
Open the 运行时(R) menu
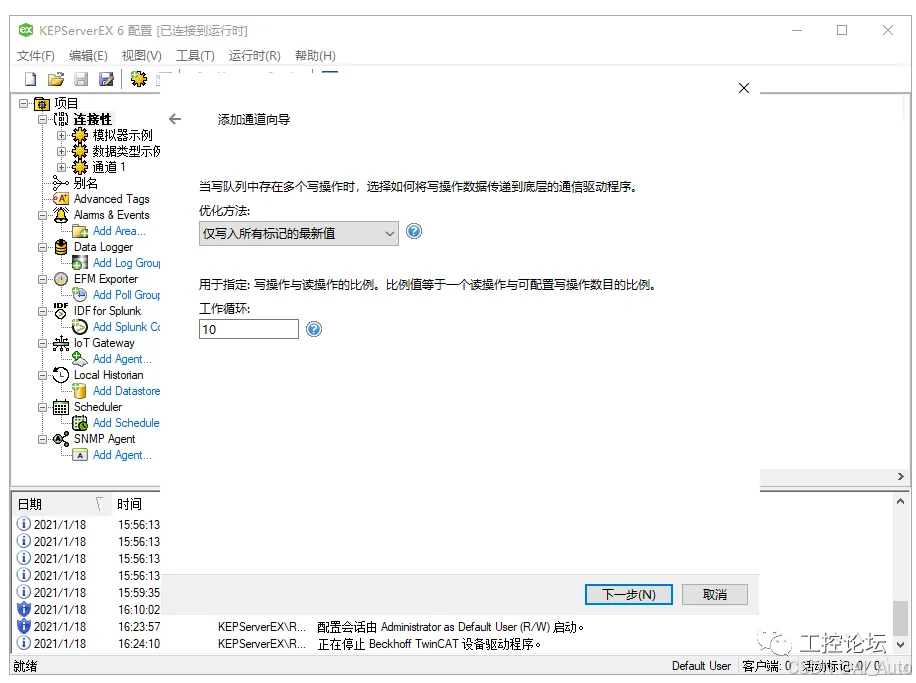tap(254, 56)
